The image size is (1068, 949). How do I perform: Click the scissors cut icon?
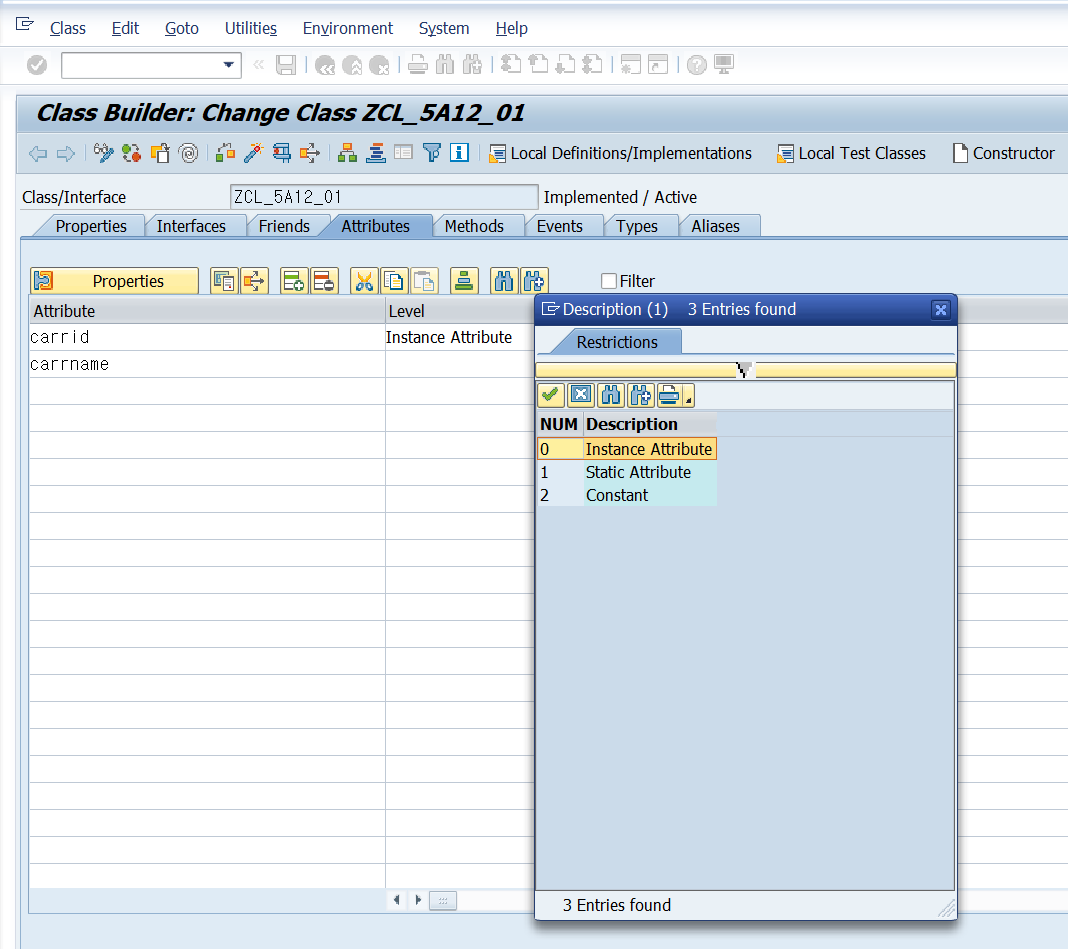pyautogui.click(x=364, y=281)
